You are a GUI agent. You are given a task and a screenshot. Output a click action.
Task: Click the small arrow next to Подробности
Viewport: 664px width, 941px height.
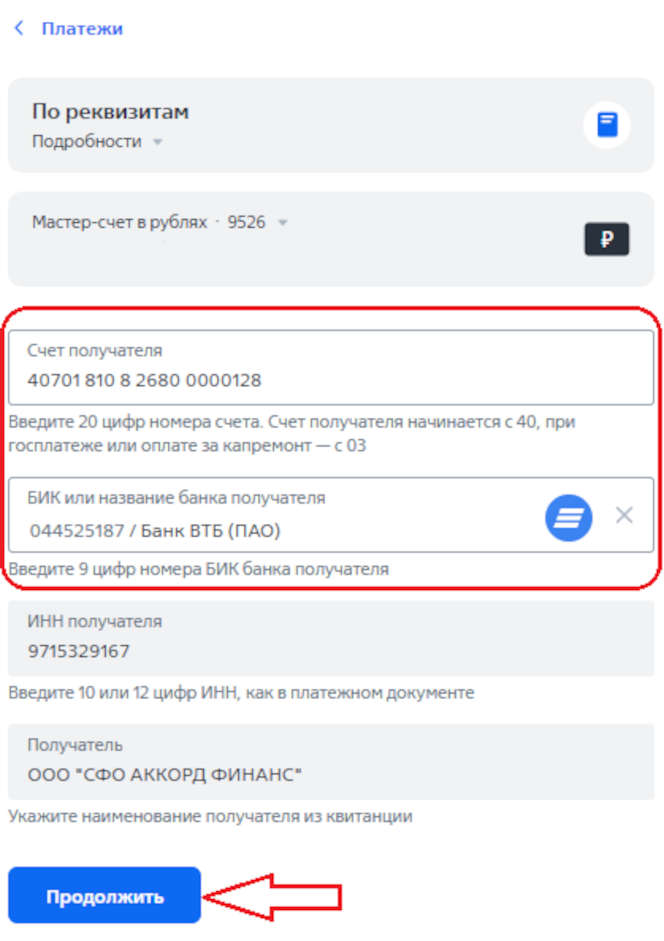pyautogui.click(x=157, y=142)
